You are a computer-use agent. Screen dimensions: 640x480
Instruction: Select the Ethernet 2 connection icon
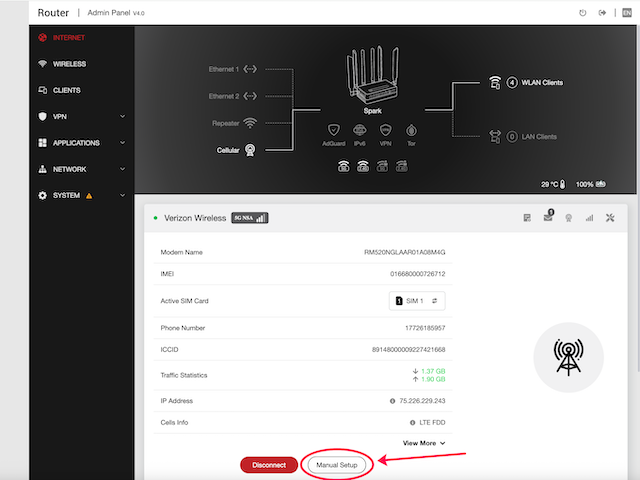coord(250,96)
